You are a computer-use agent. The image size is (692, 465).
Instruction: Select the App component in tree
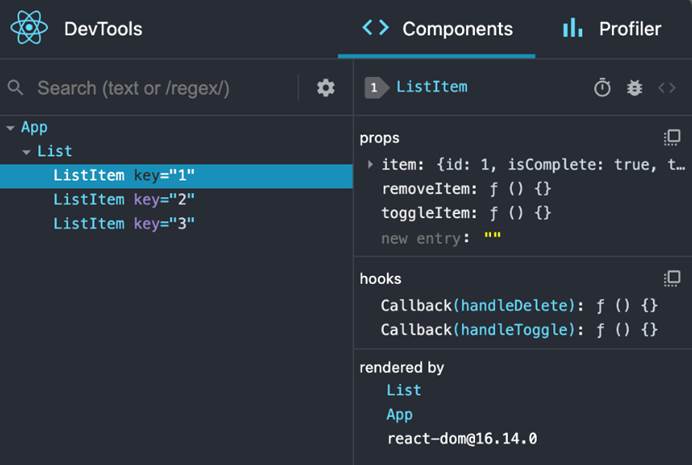point(34,128)
